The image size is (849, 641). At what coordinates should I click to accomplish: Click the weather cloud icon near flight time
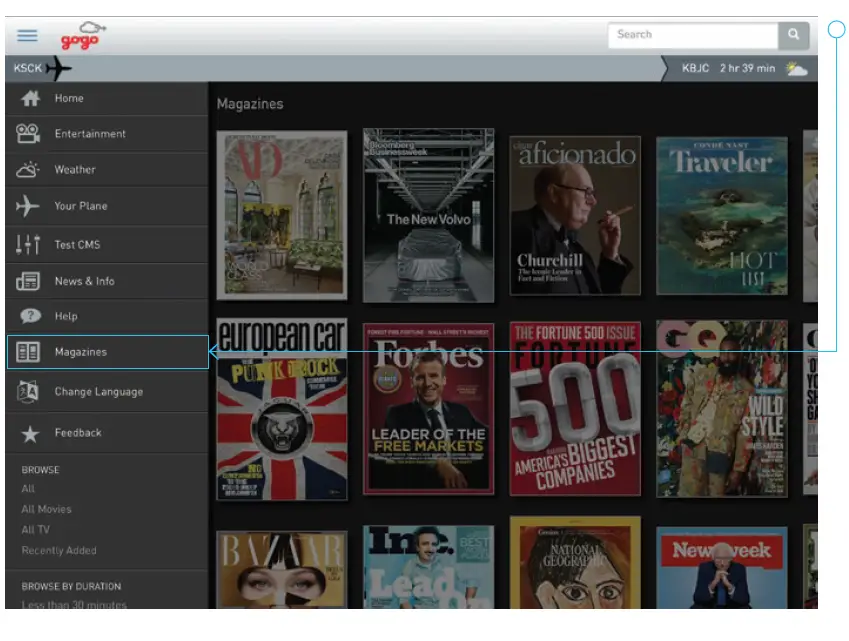tap(796, 68)
